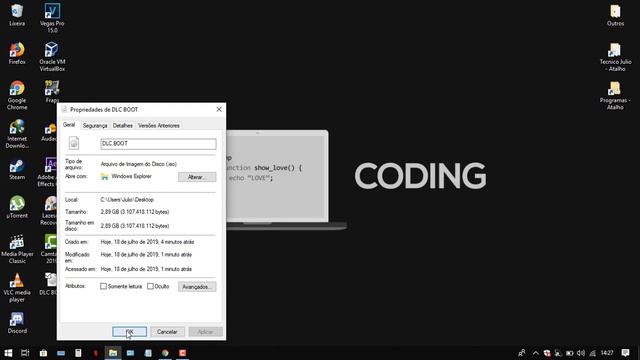
Task: Switch to the Detalhes tab
Action: pos(122,126)
